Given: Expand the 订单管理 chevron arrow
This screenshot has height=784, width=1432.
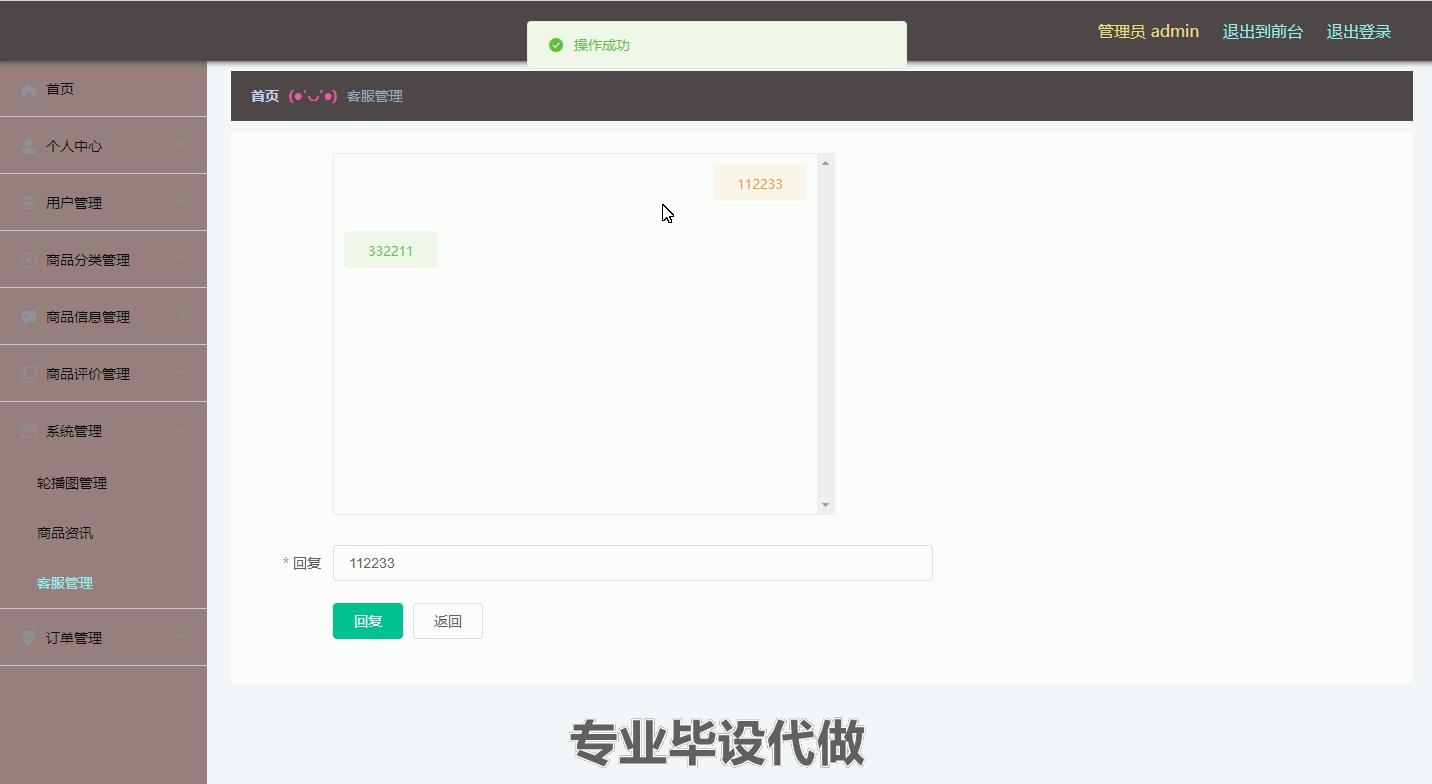Looking at the screenshot, I should point(181,637).
